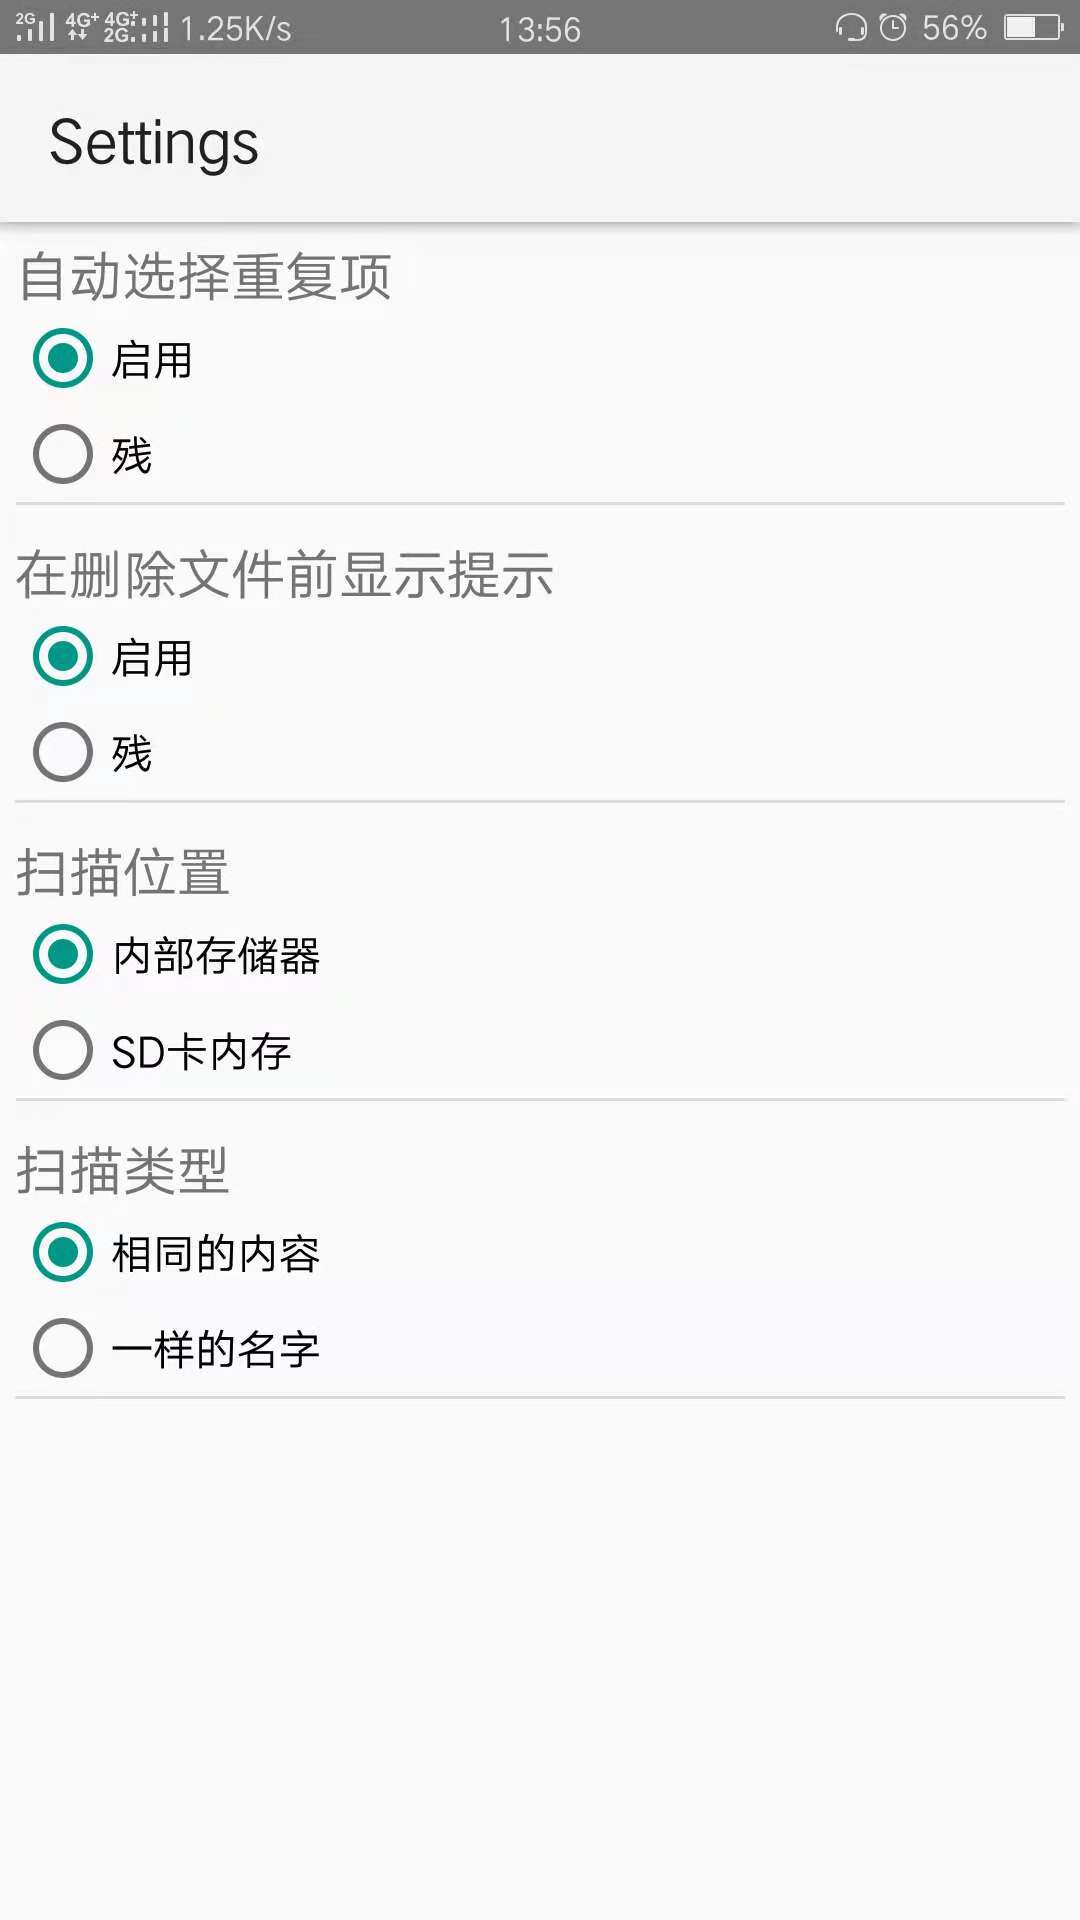Select 相同的内容 scan type

[63, 1252]
